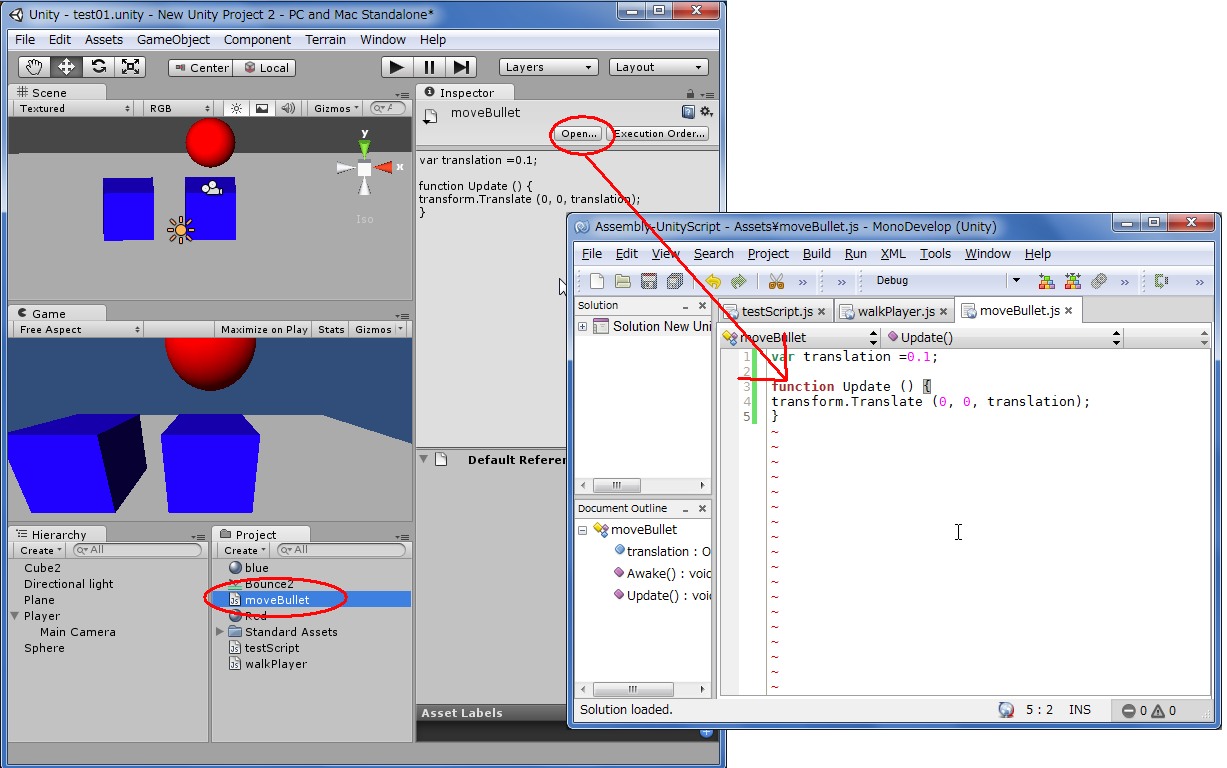This screenshot has height=768, width=1227.
Task: Click the Execution Order... button
Action: 659,134
